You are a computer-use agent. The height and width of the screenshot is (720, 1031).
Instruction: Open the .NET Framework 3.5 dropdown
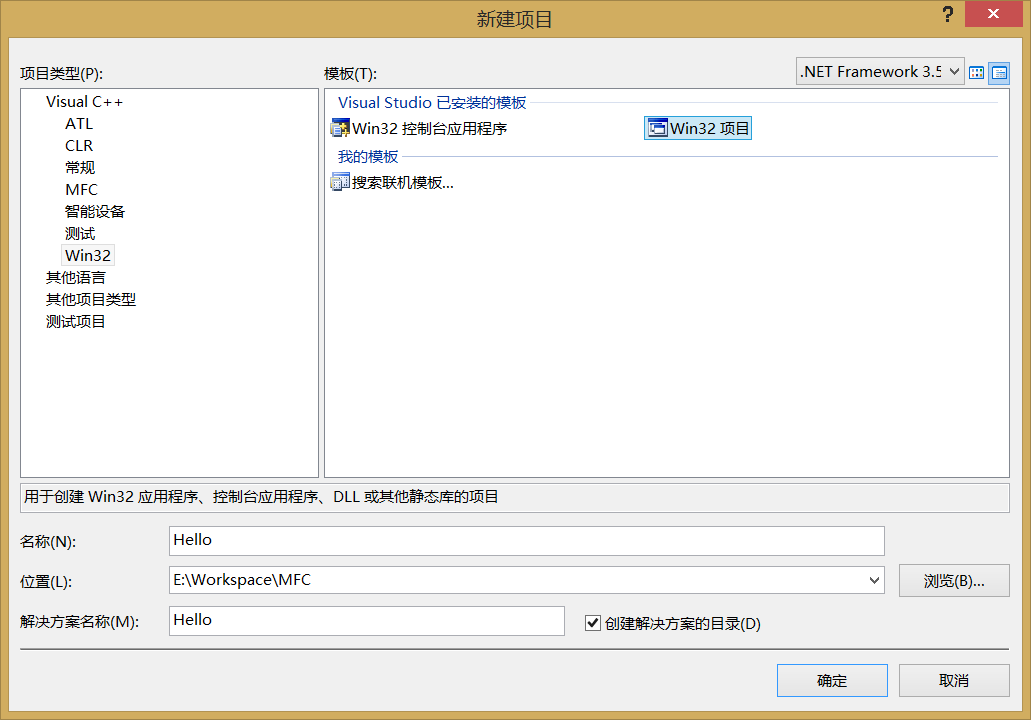[880, 72]
